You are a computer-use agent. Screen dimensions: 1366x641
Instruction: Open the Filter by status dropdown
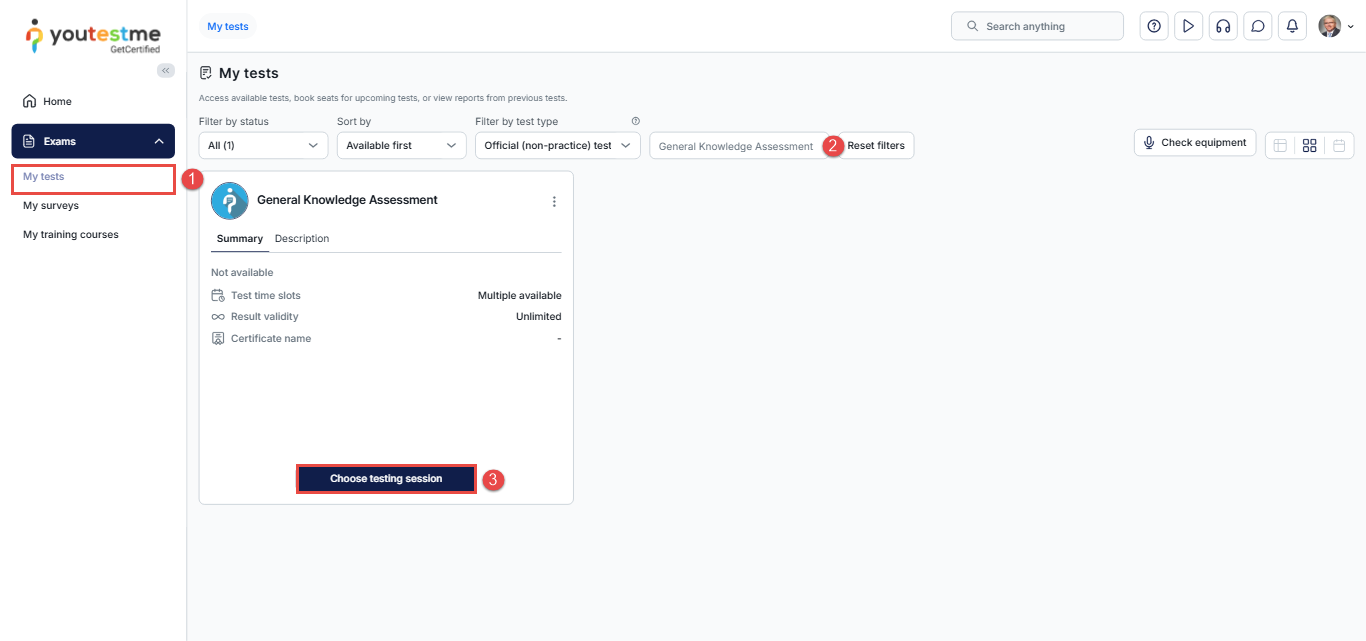263,145
